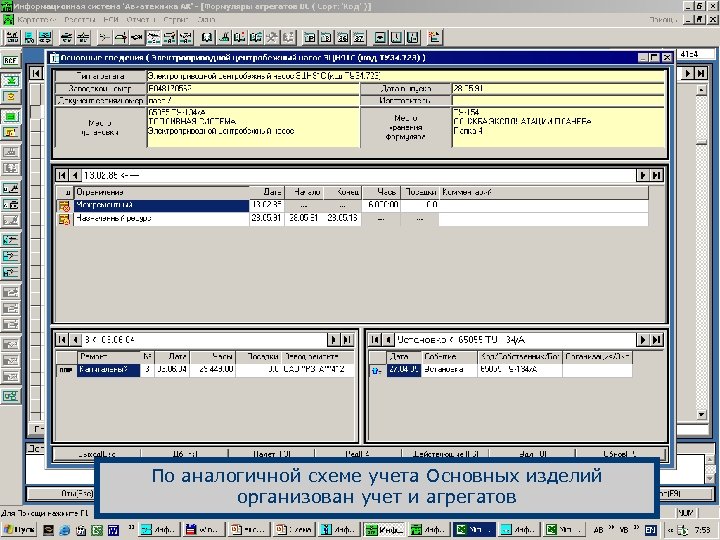Click the Дата выпуска field showing 28.05.91
Image resolution: width=720 pixels, height=540 pixels.
tap(558, 89)
